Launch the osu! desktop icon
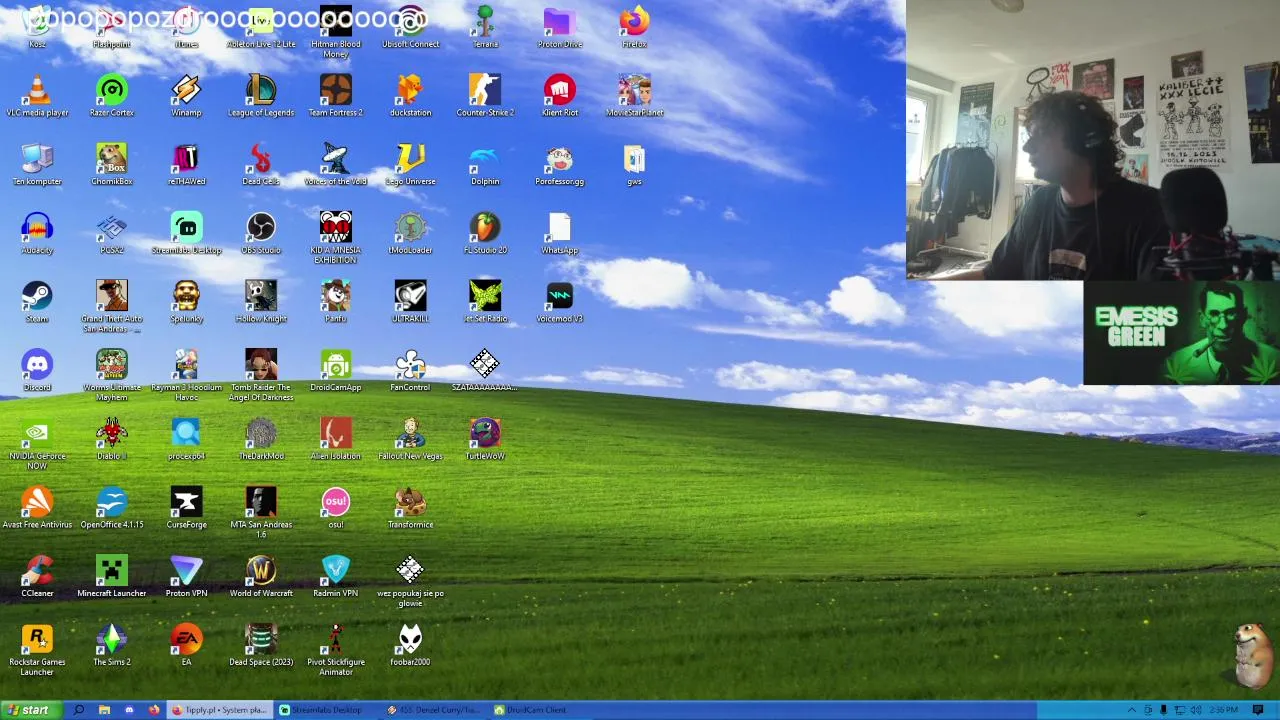The height and width of the screenshot is (720, 1280). pos(336,508)
